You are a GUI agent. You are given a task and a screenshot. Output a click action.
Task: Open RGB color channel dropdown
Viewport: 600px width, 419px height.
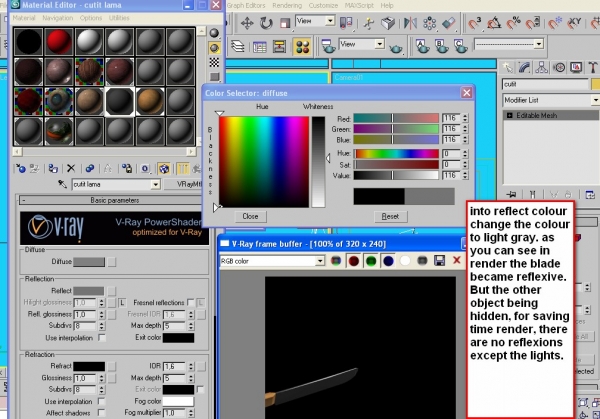click(x=320, y=261)
